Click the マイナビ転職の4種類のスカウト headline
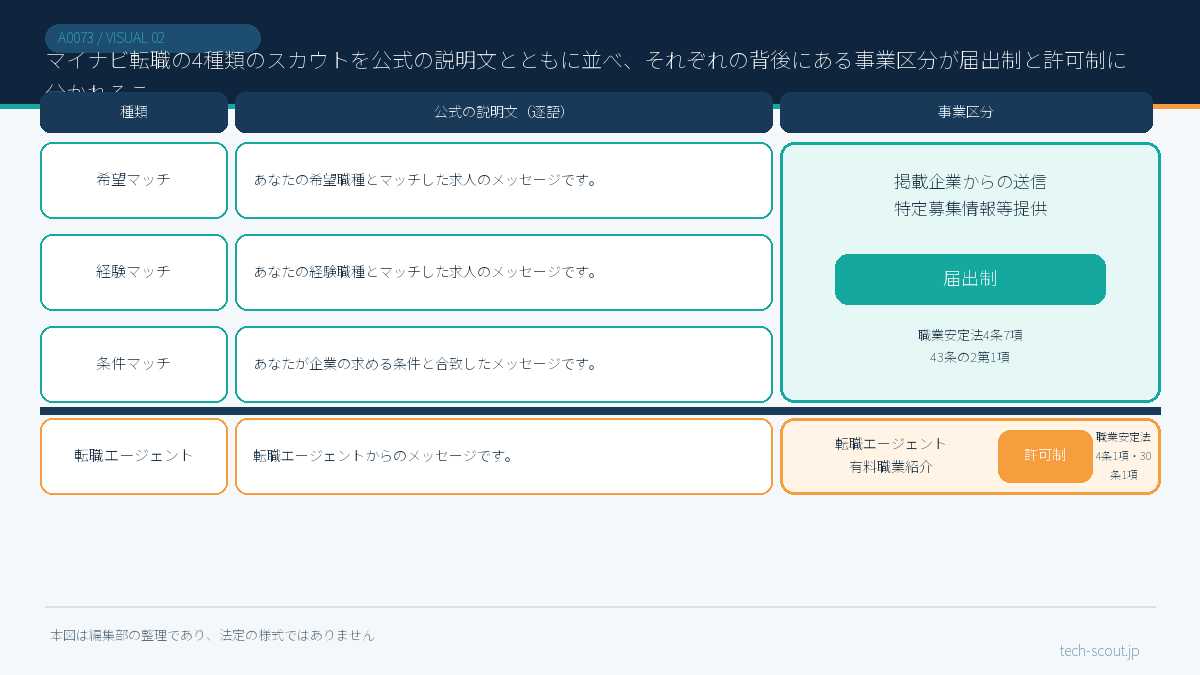This screenshot has width=1200, height=675. click(586, 73)
